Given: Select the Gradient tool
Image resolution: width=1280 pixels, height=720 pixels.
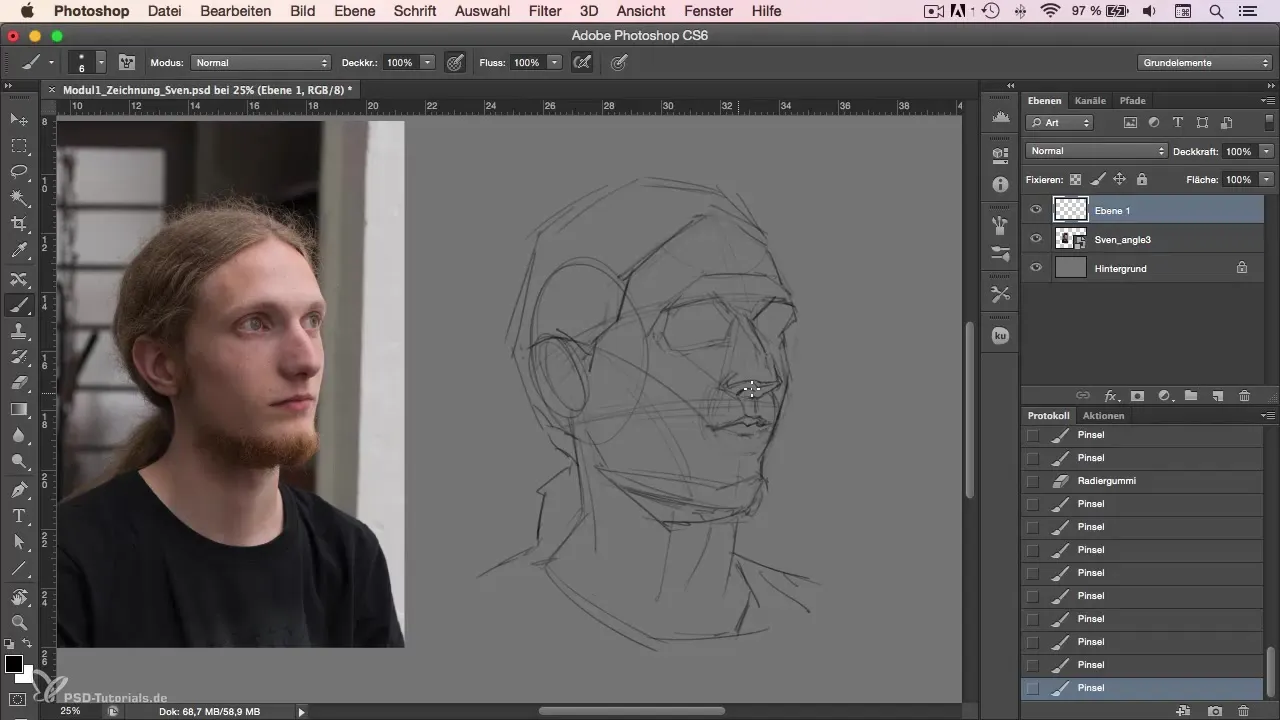Looking at the screenshot, I should pyautogui.click(x=18, y=409).
